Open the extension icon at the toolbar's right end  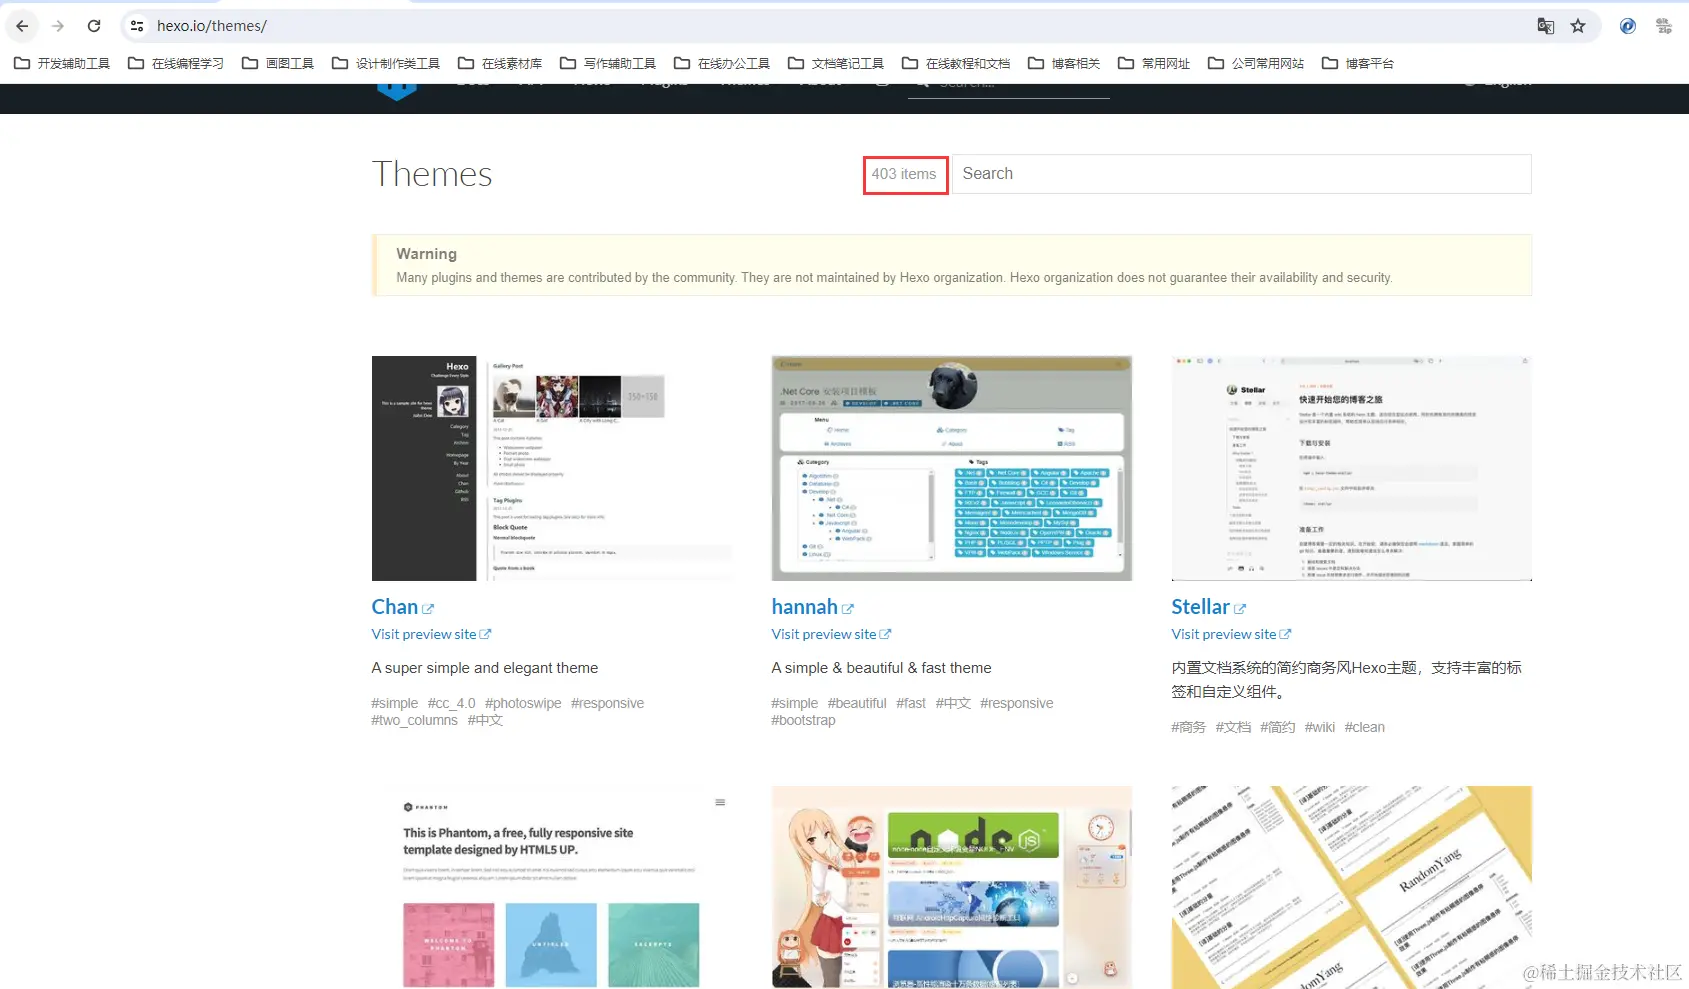click(x=1664, y=26)
